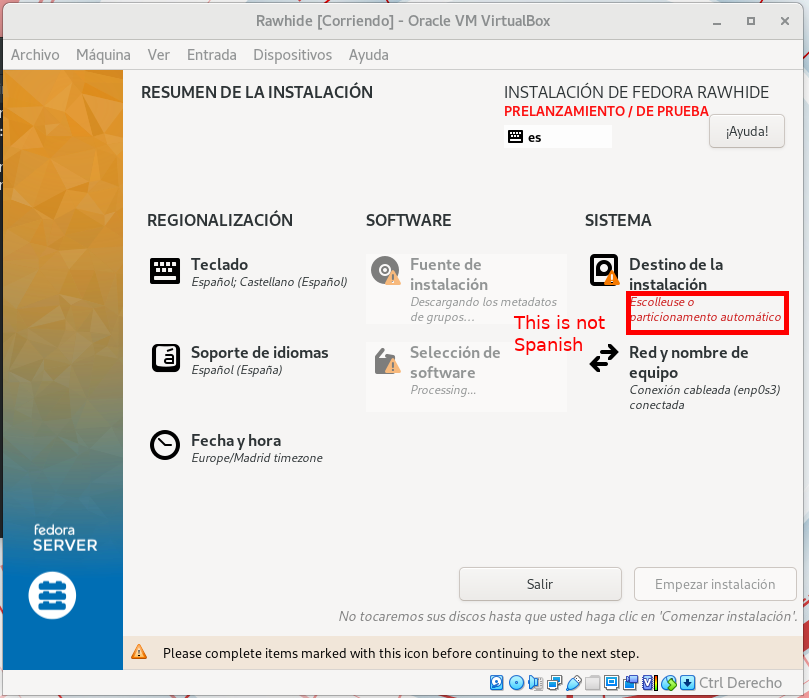Click VirtualBox network adapters status icon

tap(555, 683)
